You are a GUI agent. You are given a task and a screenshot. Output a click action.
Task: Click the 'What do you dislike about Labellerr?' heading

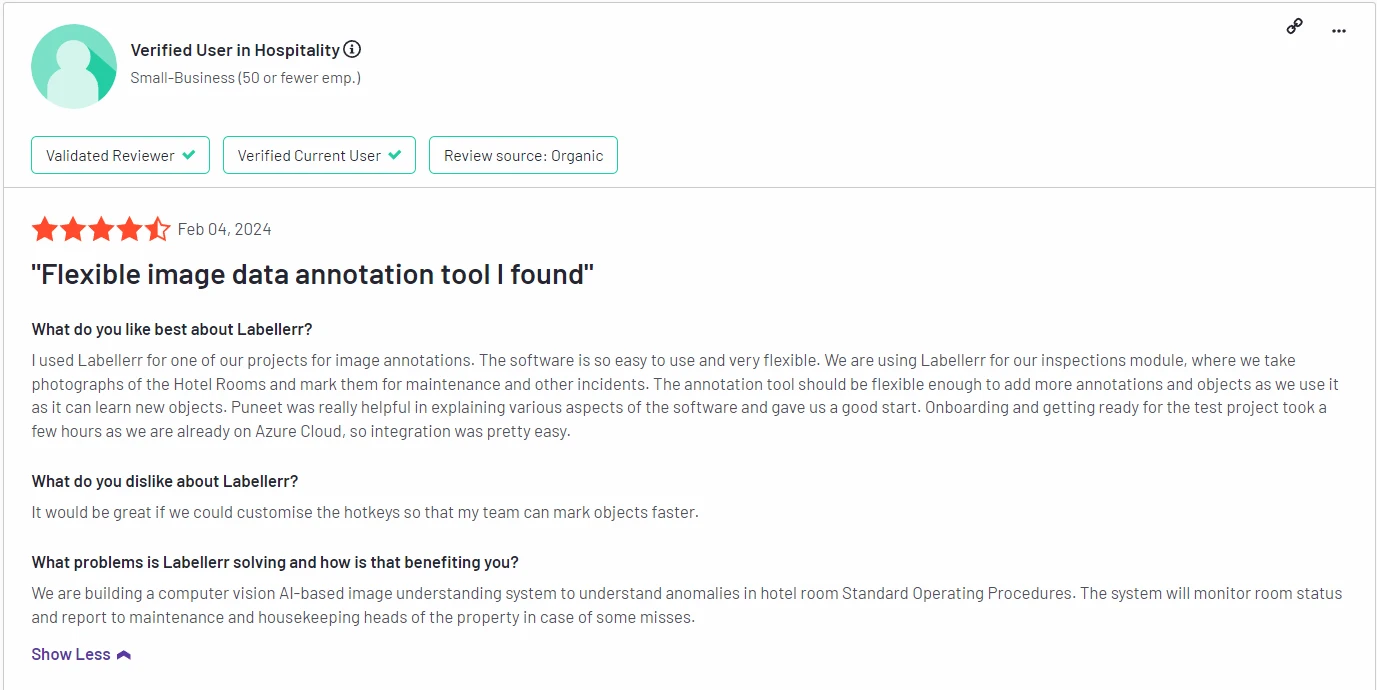click(165, 481)
